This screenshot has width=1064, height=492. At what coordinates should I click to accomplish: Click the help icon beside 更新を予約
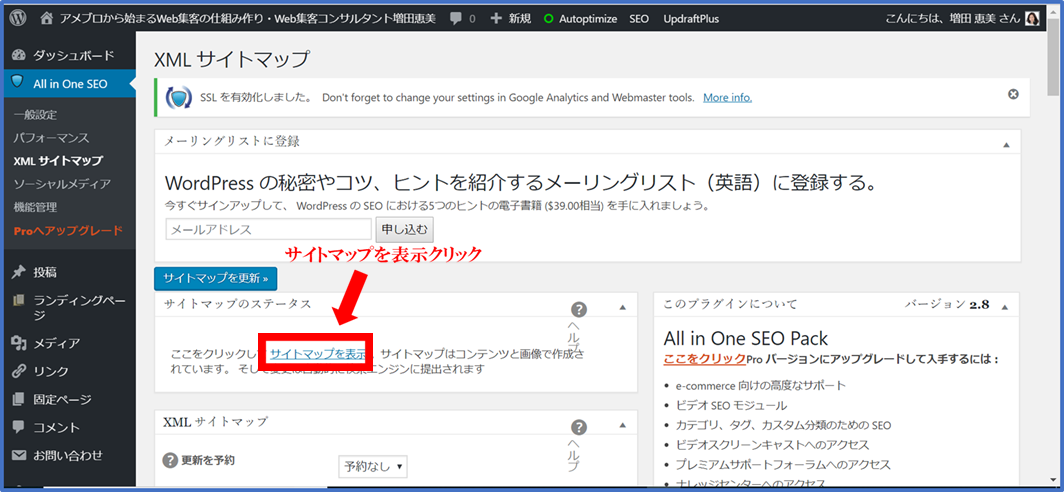pos(170,460)
